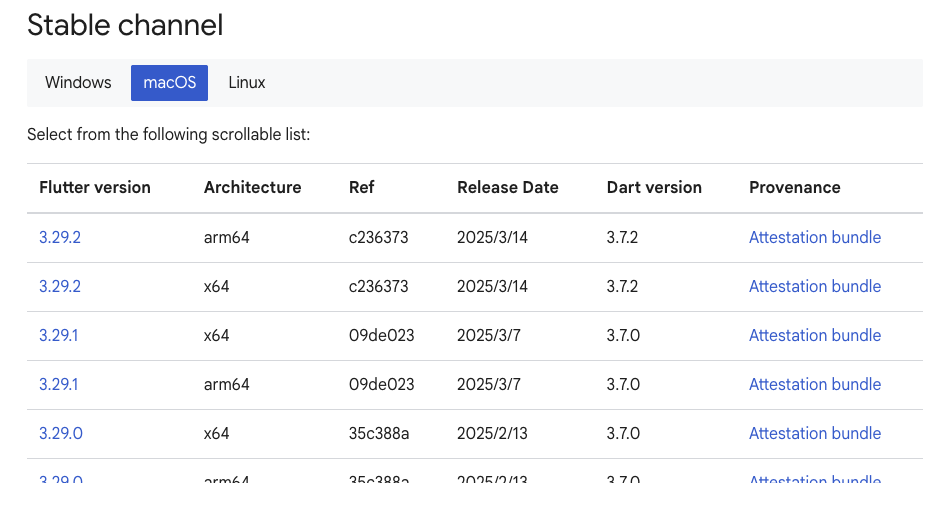Open Attestation bundle for 3.29.1 arm64
Image resolution: width=942 pixels, height=505 pixels.
pyautogui.click(x=814, y=385)
